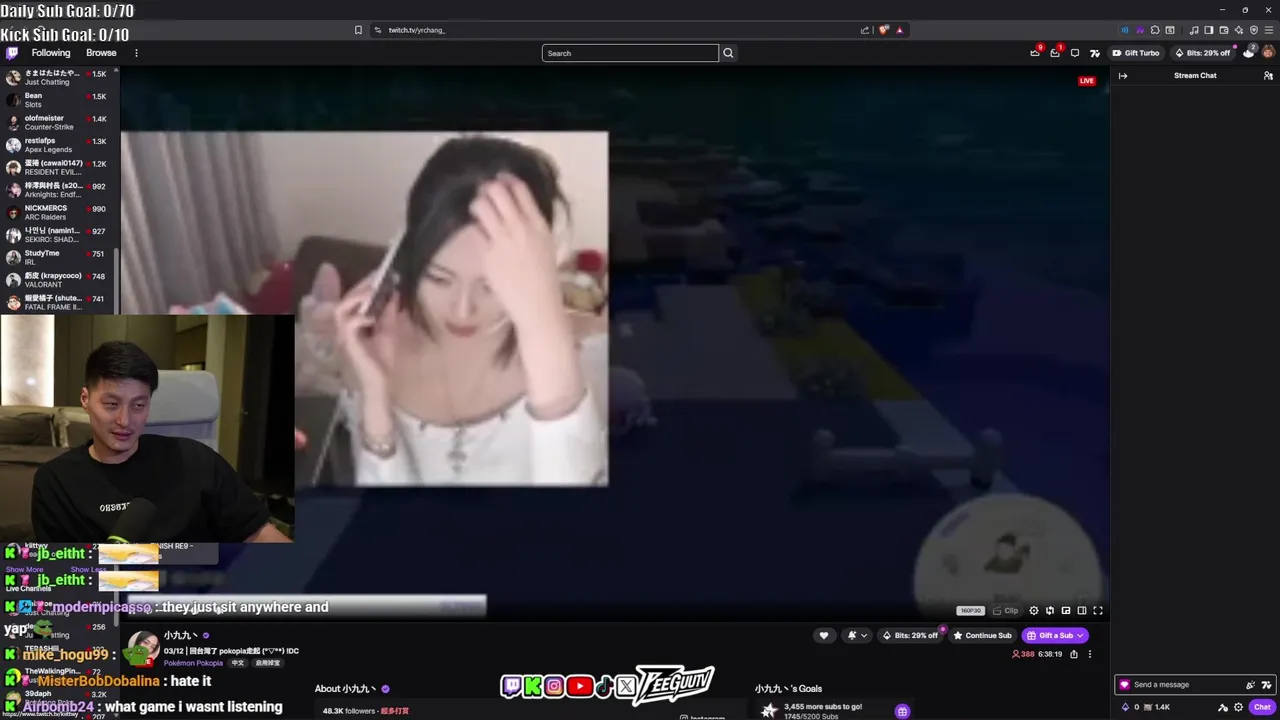
Task: Click the X icon in the Yeeguutv banner
Action: 626,686
